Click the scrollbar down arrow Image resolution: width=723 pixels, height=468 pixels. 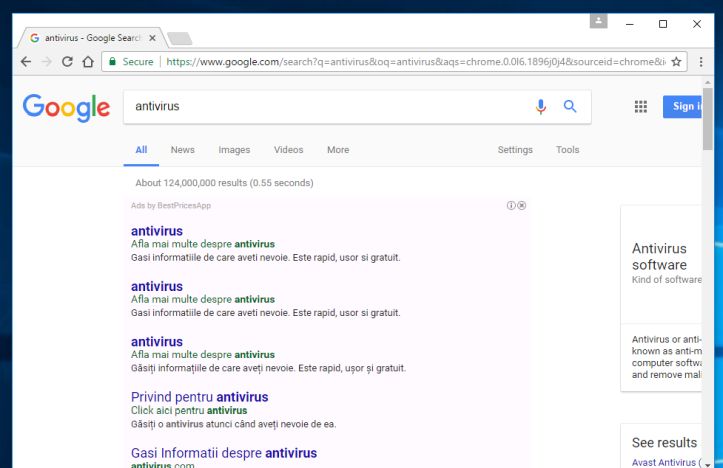click(708, 464)
